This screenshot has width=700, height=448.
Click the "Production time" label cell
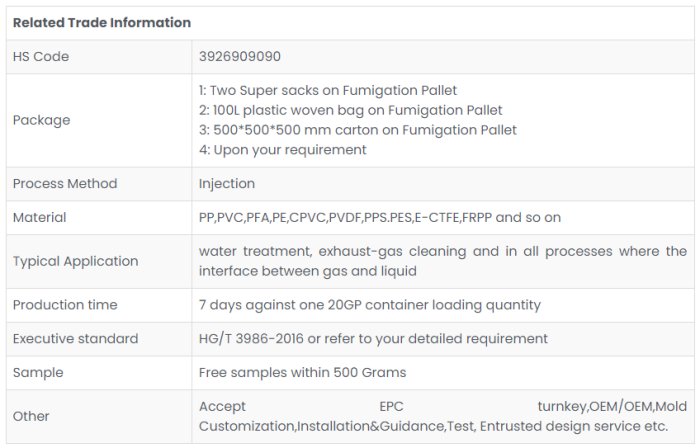(x=65, y=305)
